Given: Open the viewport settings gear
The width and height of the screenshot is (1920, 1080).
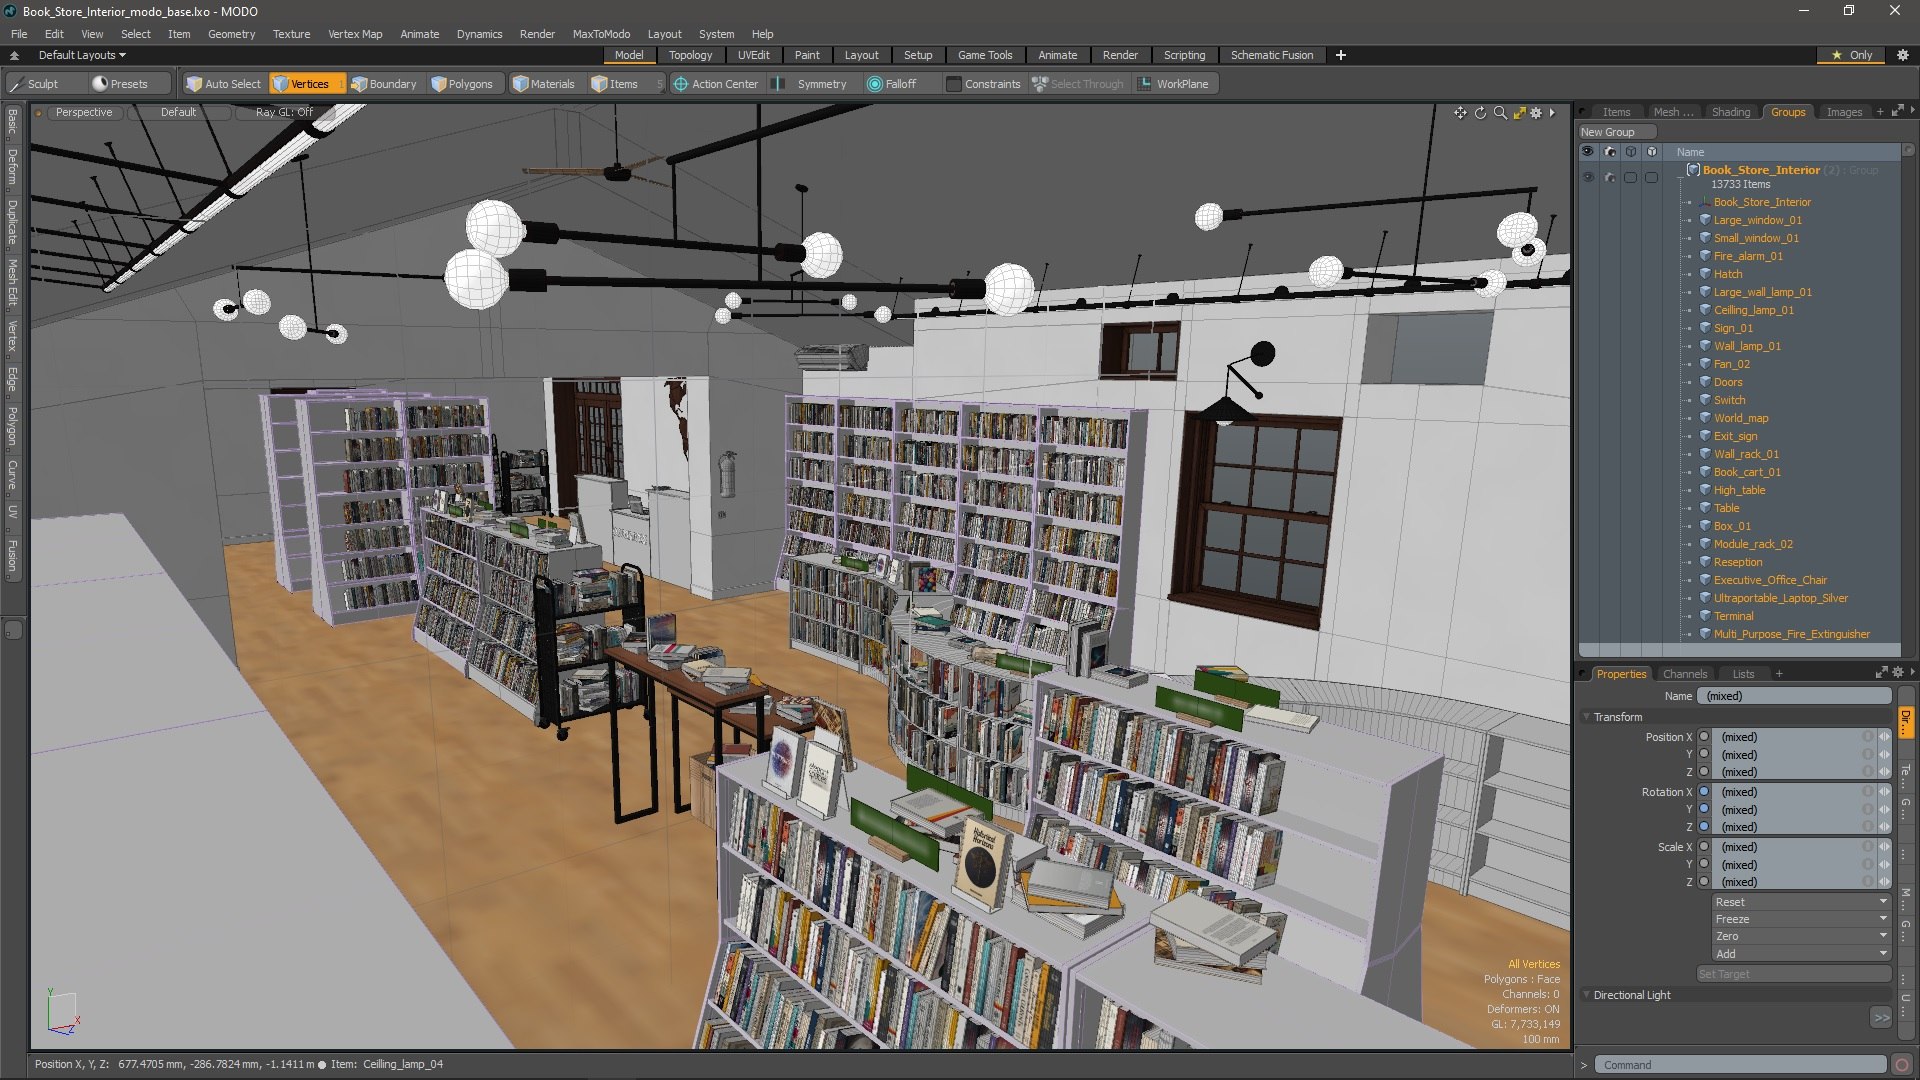Looking at the screenshot, I should [1536, 113].
